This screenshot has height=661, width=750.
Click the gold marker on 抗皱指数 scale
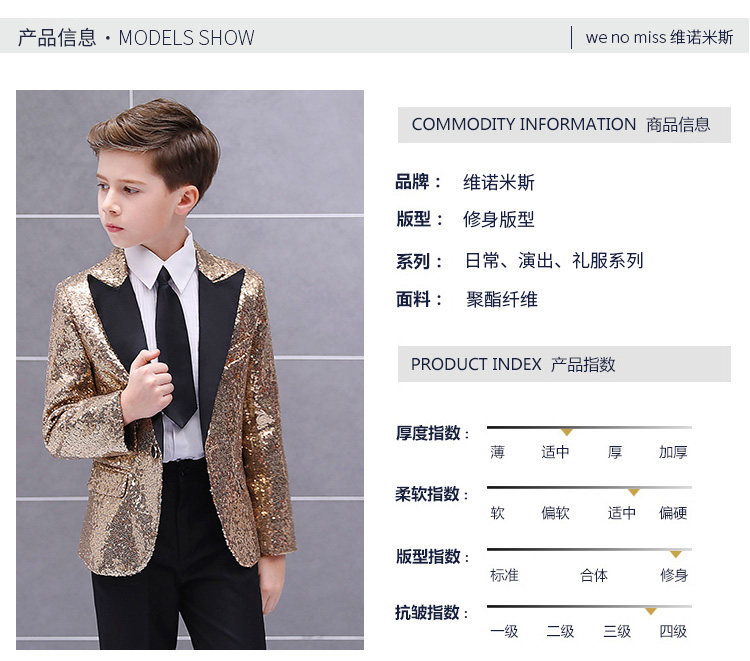(x=651, y=611)
